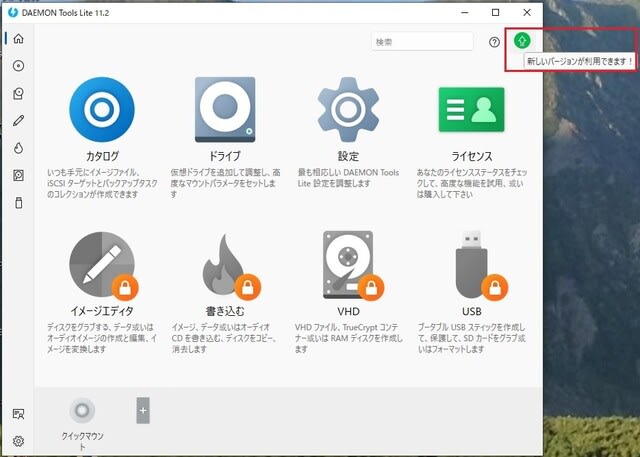Image resolution: width=640 pixels, height=457 pixels.
Task: Open the locked USB stick tile
Action: click(x=480, y=265)
